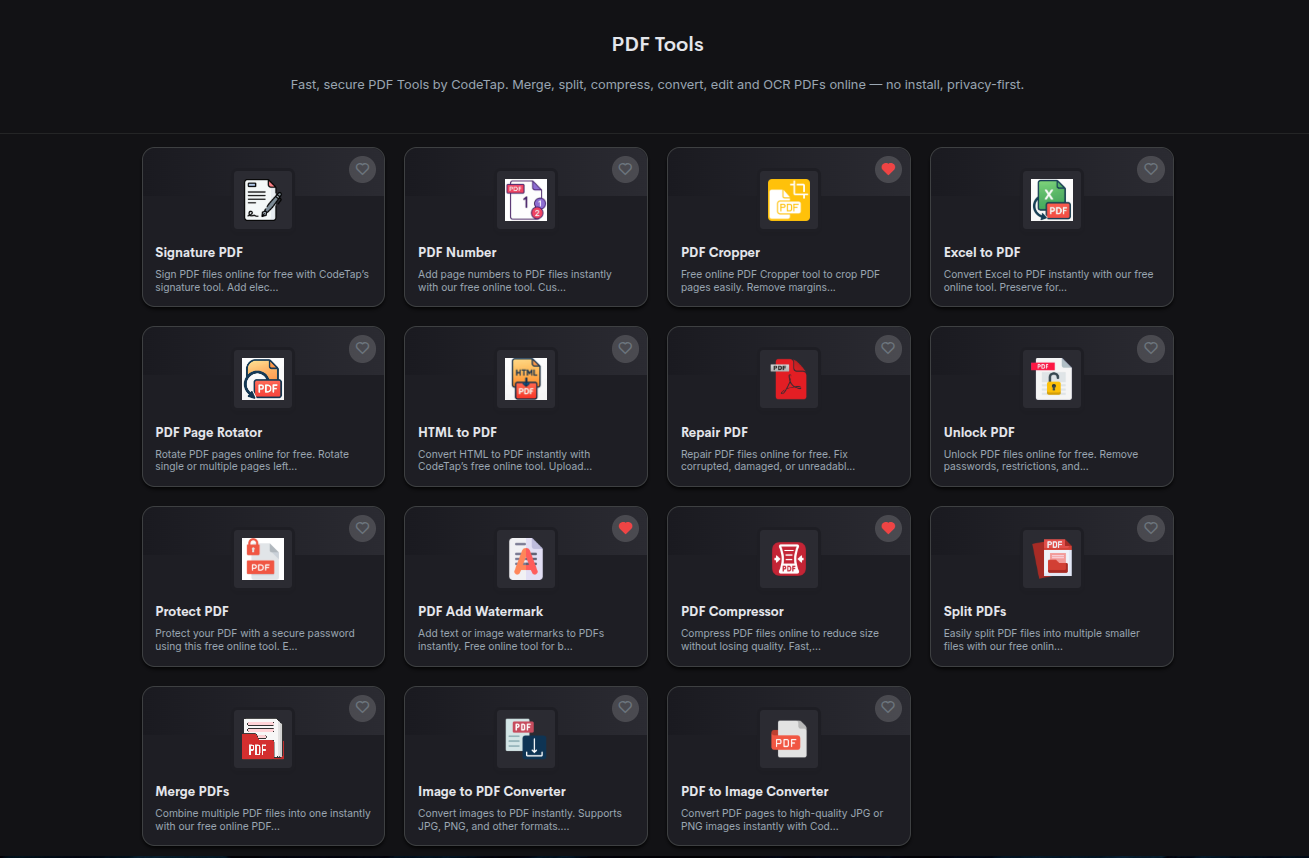Favorite PDF to Image Converter with heart
Image resolution: width=1309 pixels, height=858 pixels.
(x=888, y=707)
